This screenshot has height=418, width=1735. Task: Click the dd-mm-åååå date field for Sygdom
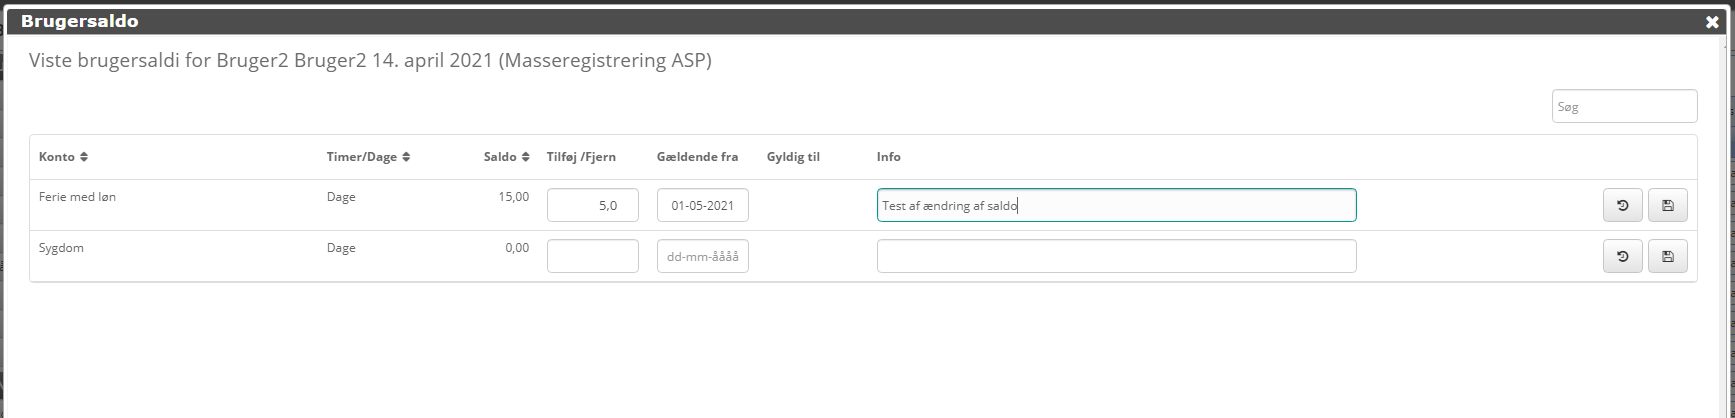coord(702,256)
